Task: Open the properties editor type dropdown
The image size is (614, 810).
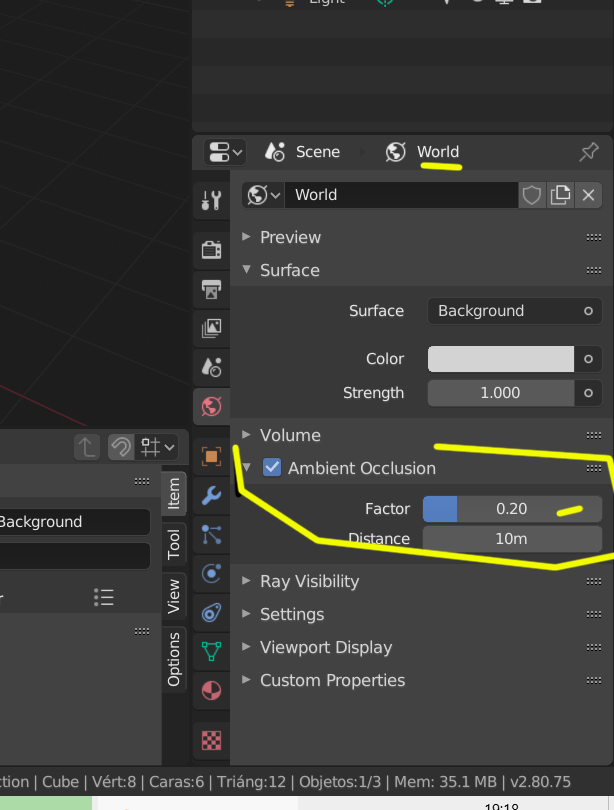Action: (225, 152)
